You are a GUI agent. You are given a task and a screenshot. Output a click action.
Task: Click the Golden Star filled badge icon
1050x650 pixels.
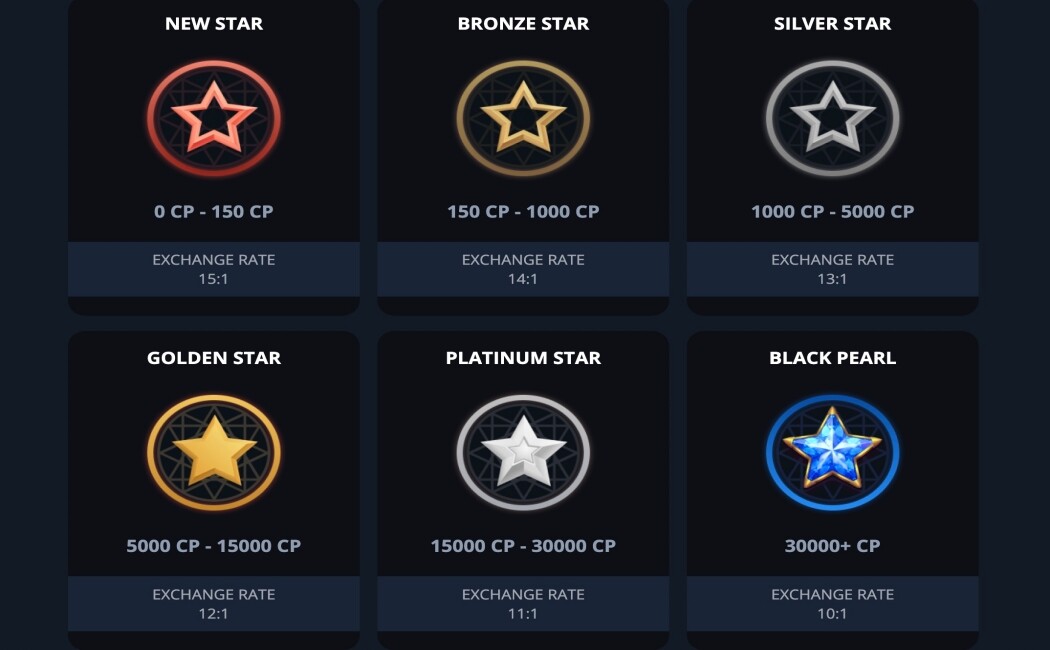[x=213, y=452]
